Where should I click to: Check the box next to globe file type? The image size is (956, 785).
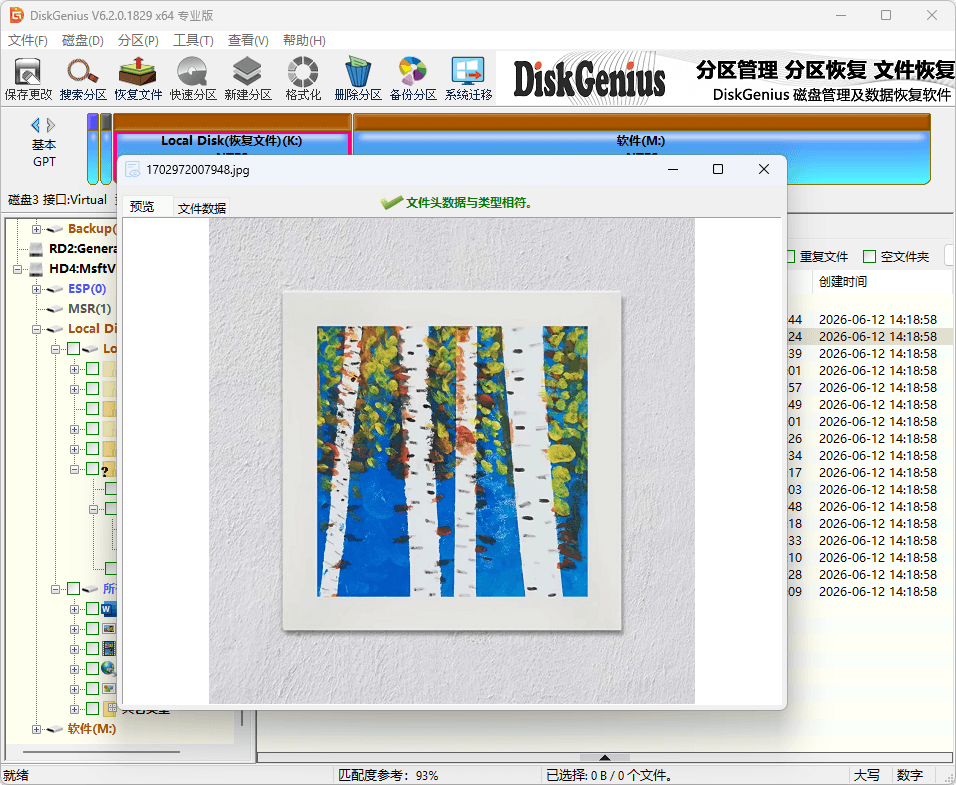[x=92, y=669]
